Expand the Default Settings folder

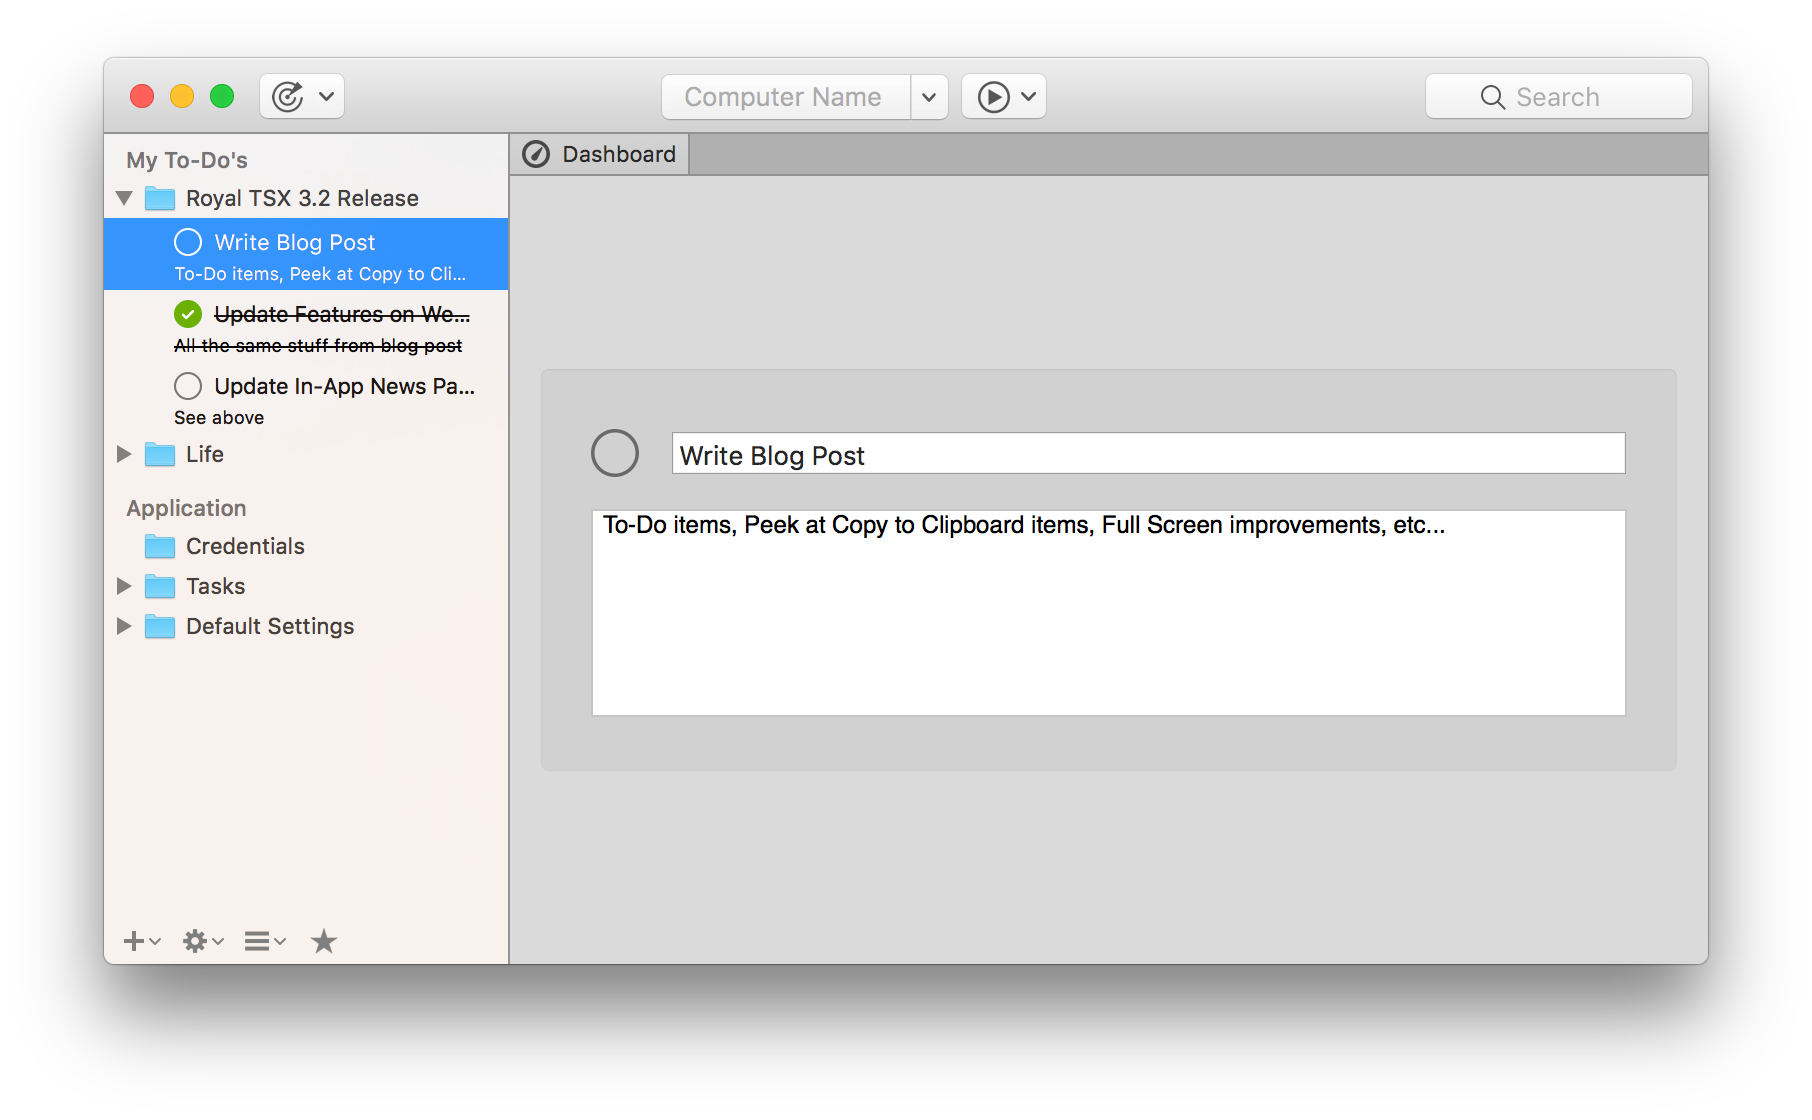click(124, 626)
